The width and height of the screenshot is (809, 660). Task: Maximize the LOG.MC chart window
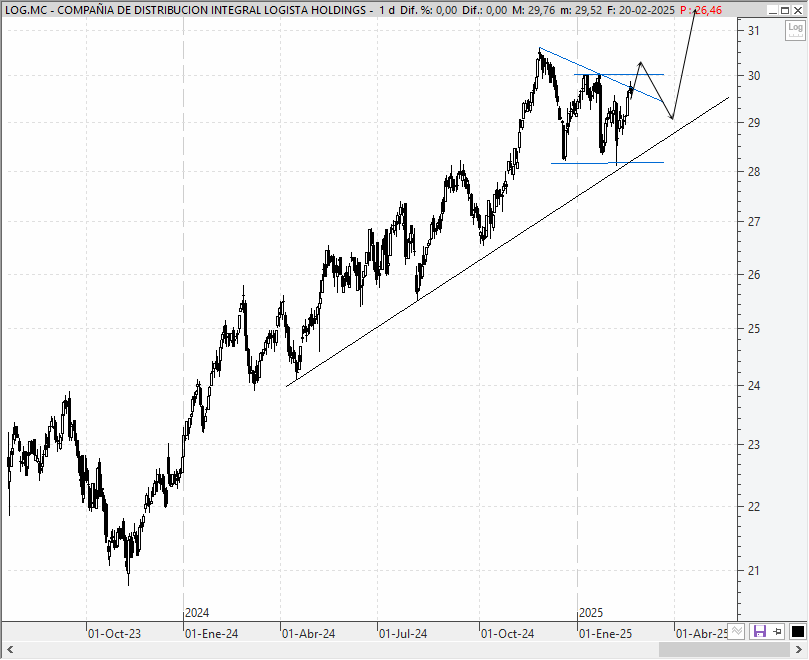pos(785,10)
